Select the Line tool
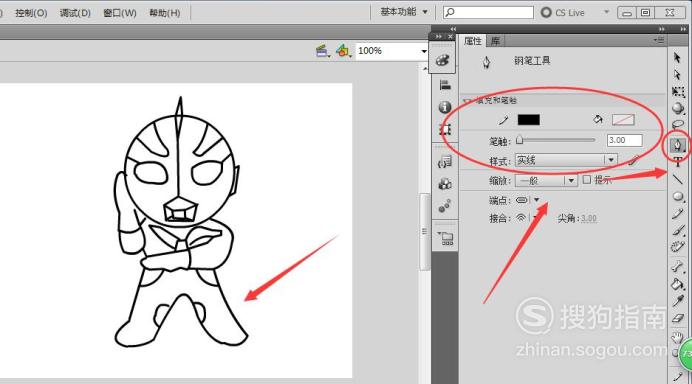Viewport: 692px width, 384px height. click(x=678, y=179)
